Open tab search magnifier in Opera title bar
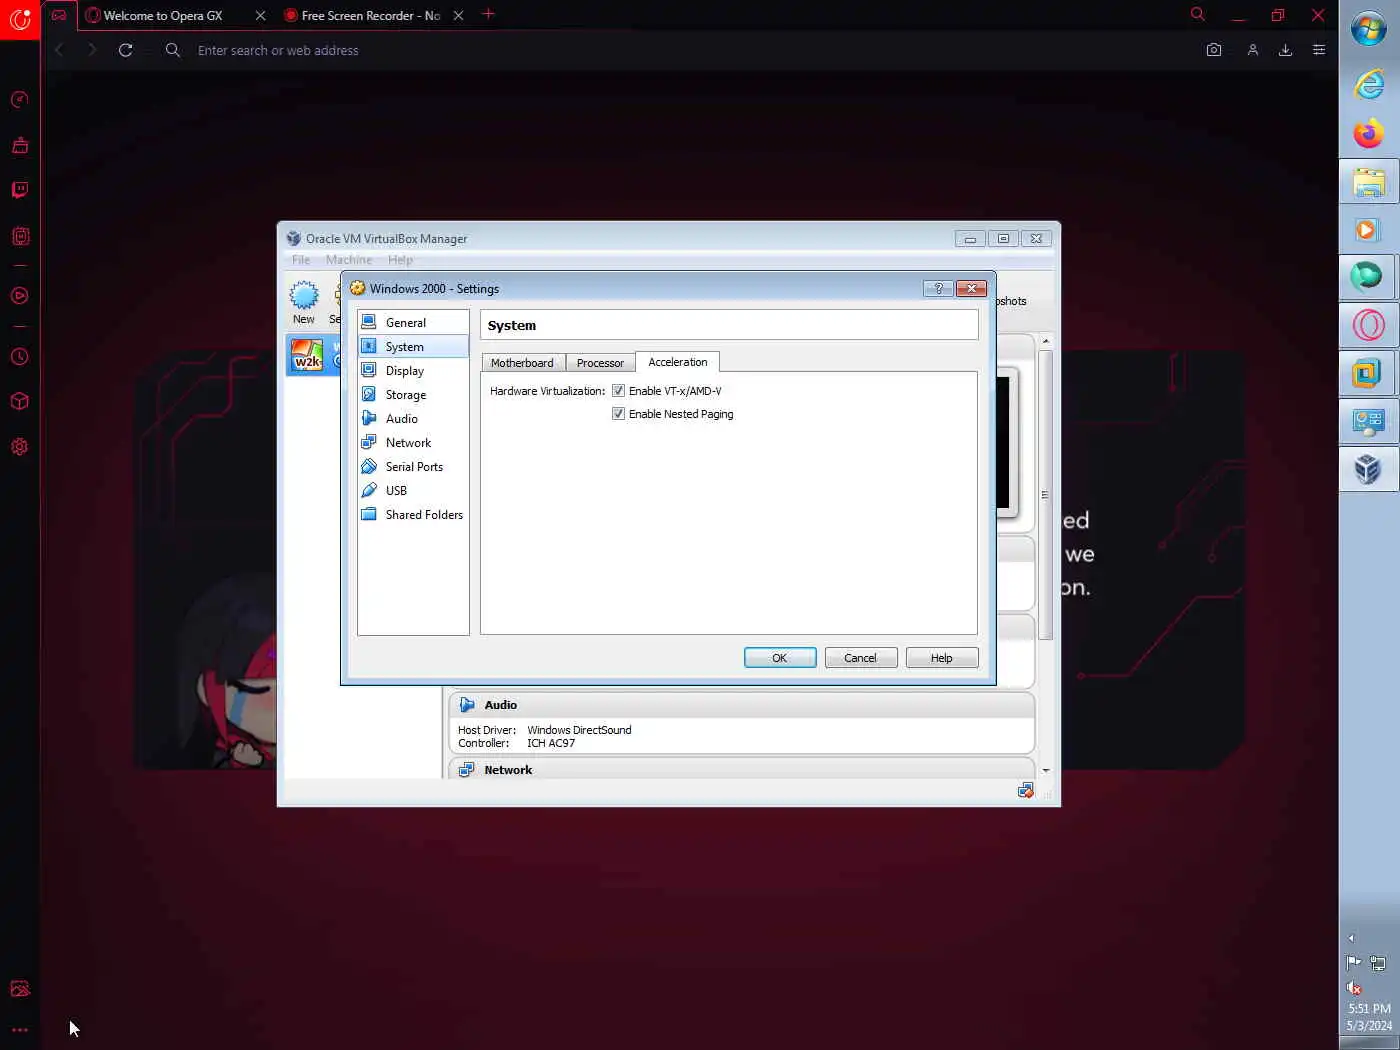The image size is (1400, 1050). coord(1198,14)
